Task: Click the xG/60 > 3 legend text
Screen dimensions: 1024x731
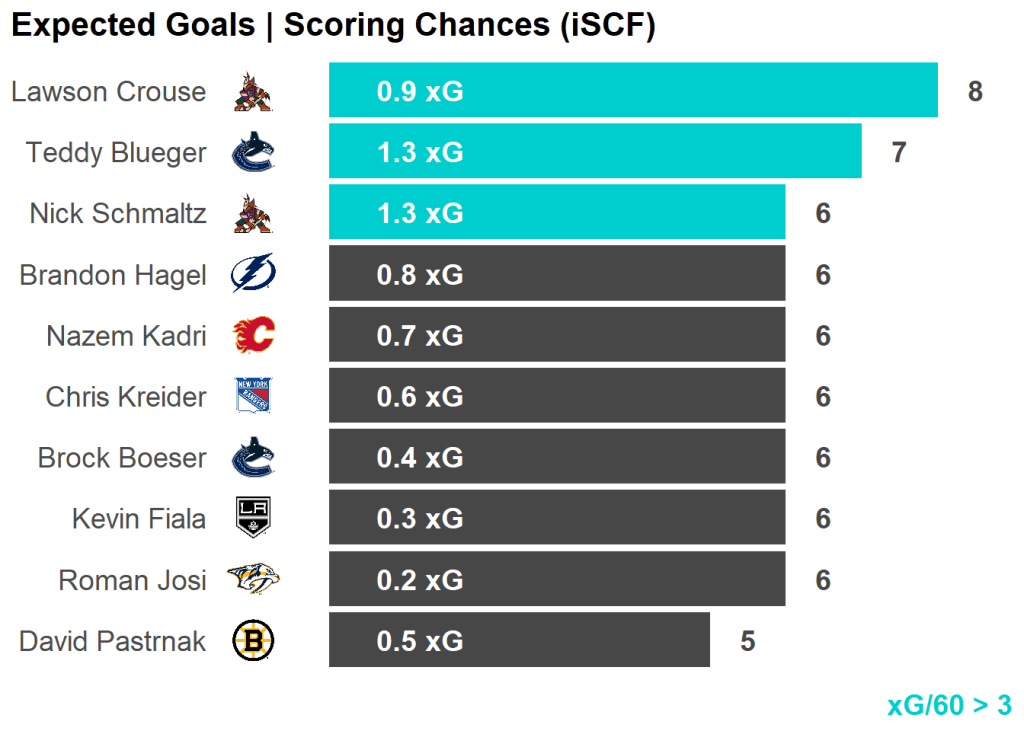Action: pyautogui.click(x=948, y=705)
